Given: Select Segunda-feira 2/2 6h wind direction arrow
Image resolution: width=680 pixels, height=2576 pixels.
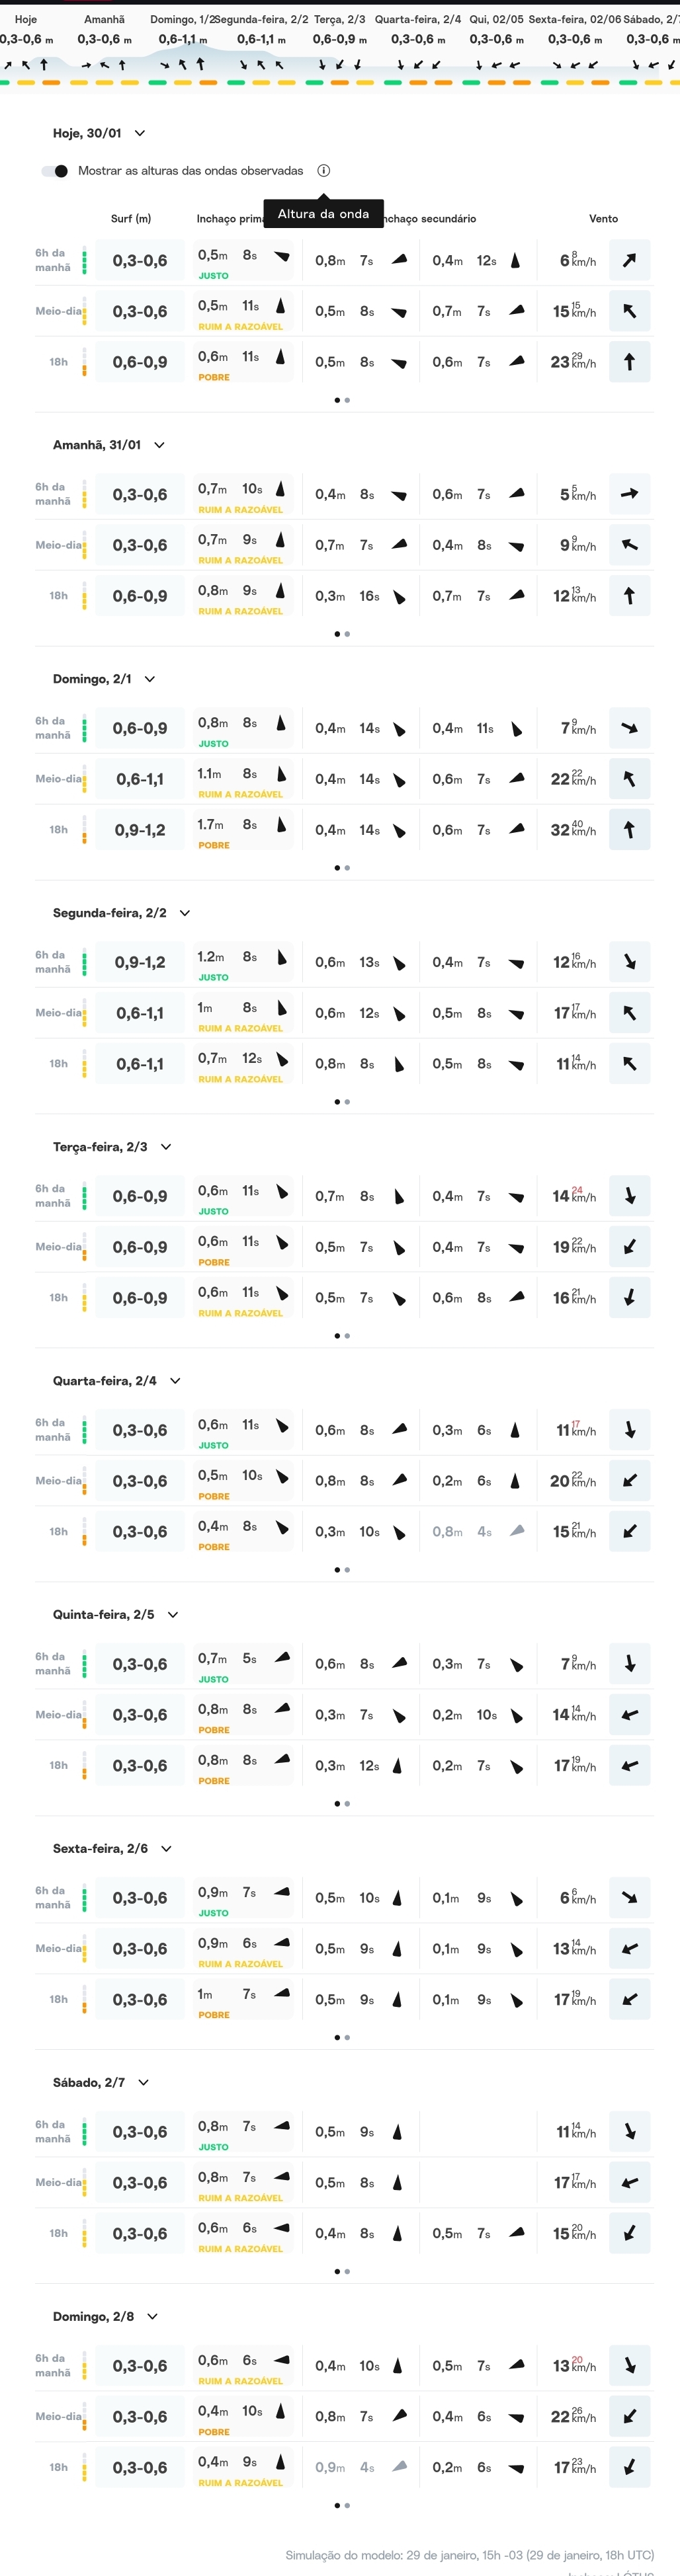Looking at the screenshot, I should pos(629,962).
